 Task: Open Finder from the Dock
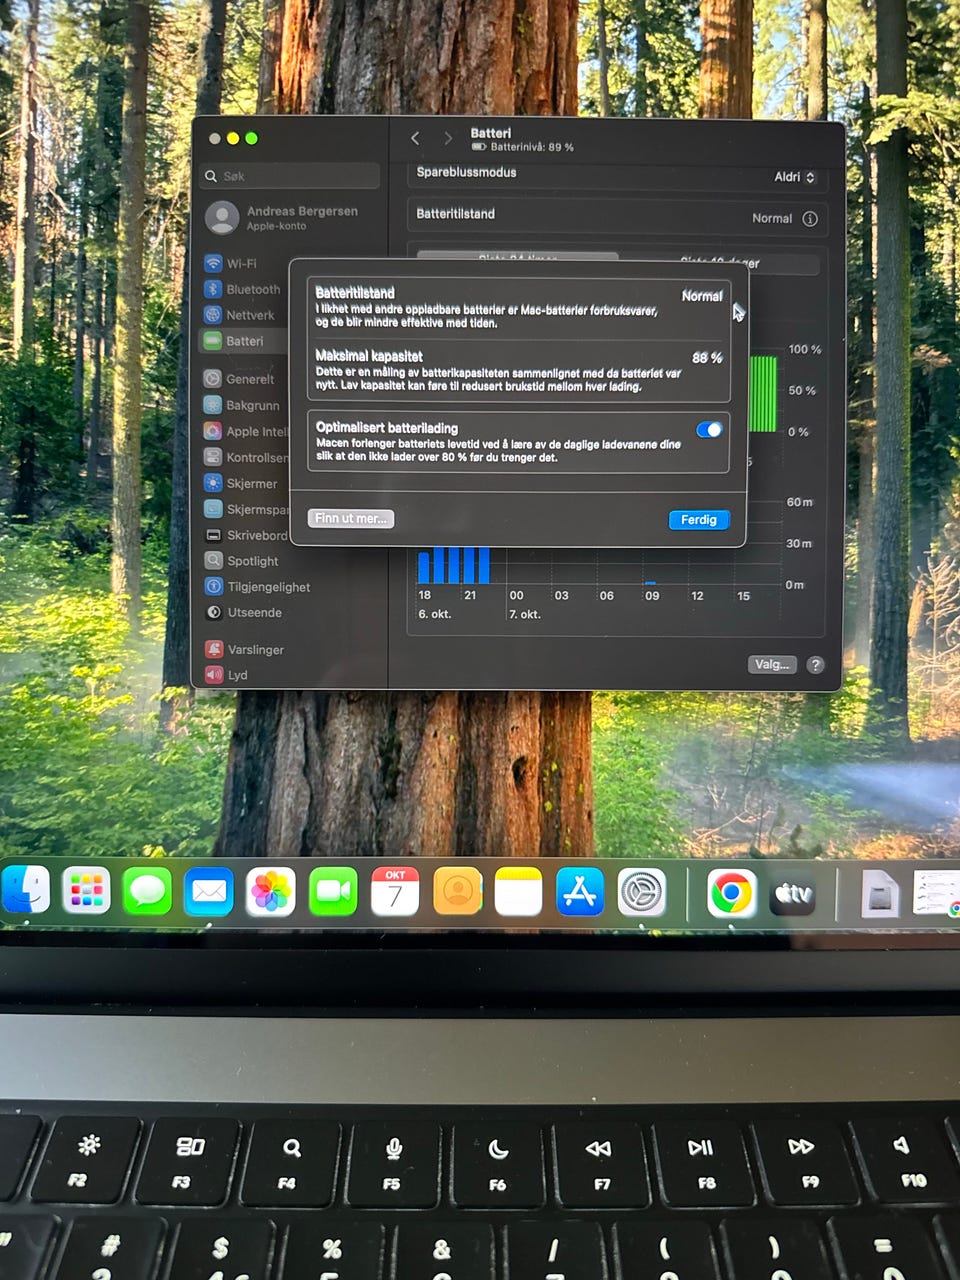click(x=24, y=890)
